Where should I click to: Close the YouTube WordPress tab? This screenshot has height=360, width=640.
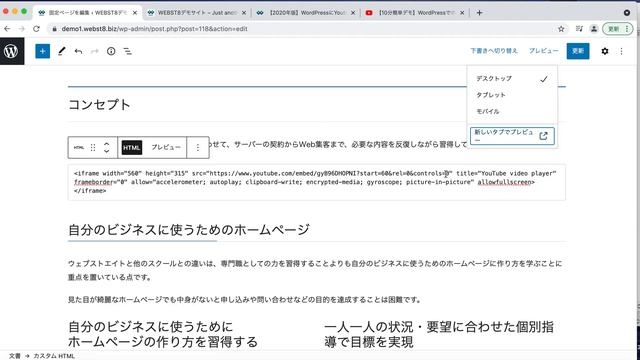point(462,13)
